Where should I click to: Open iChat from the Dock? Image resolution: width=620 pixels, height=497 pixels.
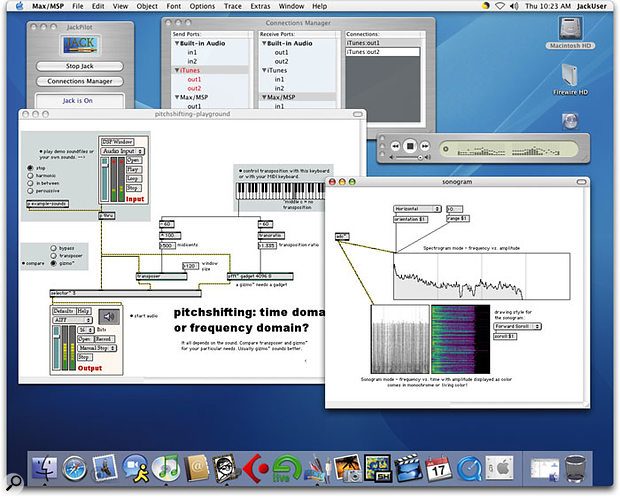pyautogui.click(x=135, y=468)
